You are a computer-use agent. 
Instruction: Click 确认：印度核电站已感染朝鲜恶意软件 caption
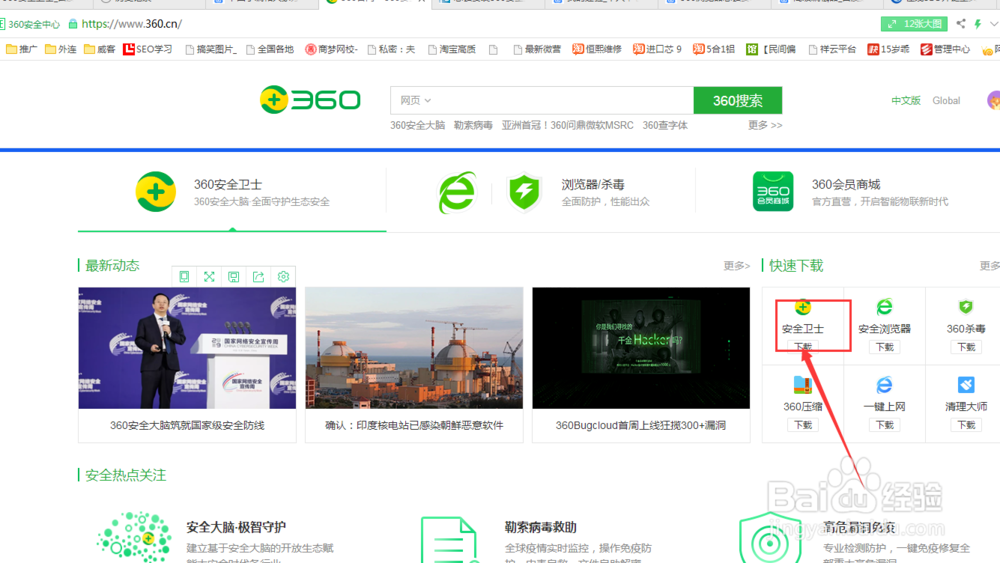414,425
